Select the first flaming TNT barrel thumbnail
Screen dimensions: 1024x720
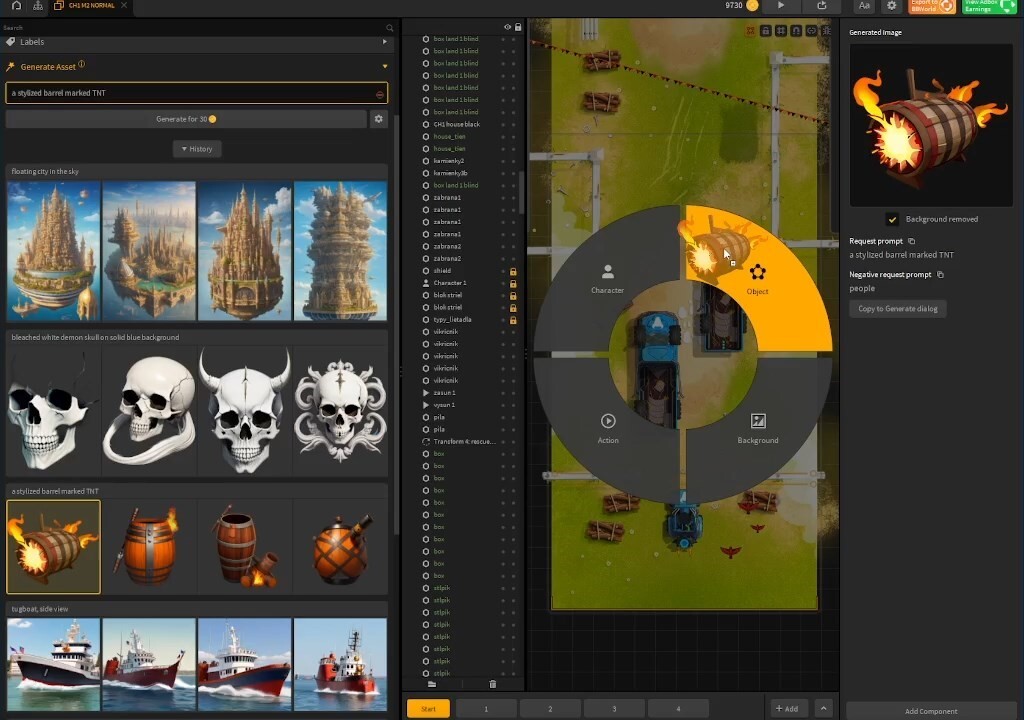coord(54,547)
